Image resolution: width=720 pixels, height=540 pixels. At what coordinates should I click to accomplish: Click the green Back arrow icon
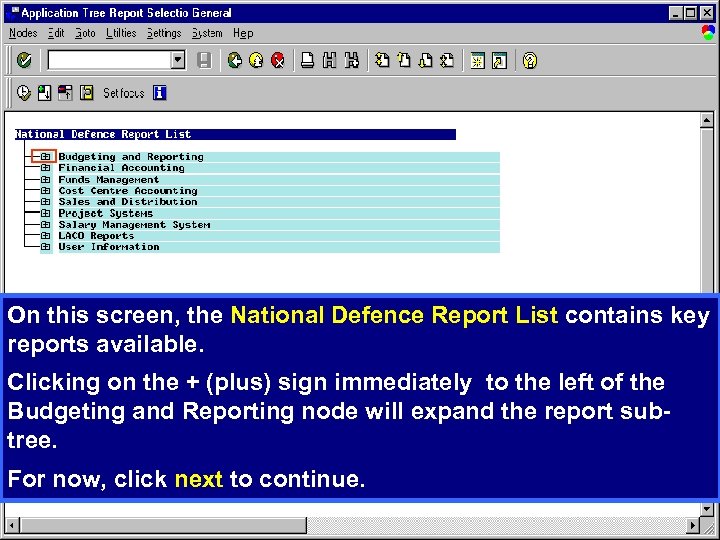(235, 60)
